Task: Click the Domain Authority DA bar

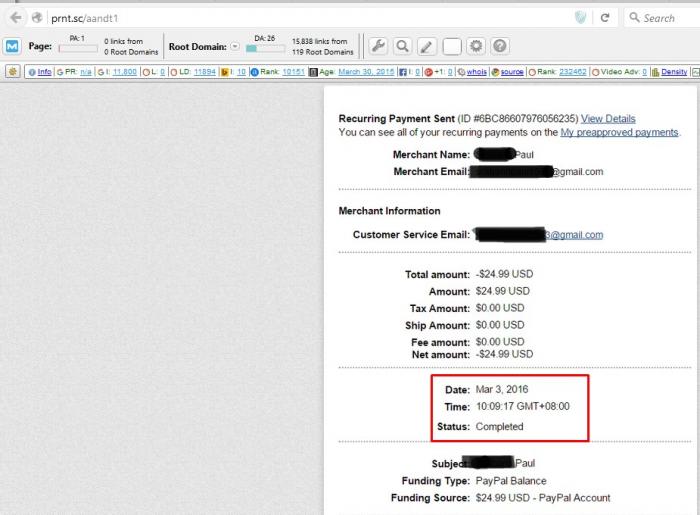Action: point(265,49)
